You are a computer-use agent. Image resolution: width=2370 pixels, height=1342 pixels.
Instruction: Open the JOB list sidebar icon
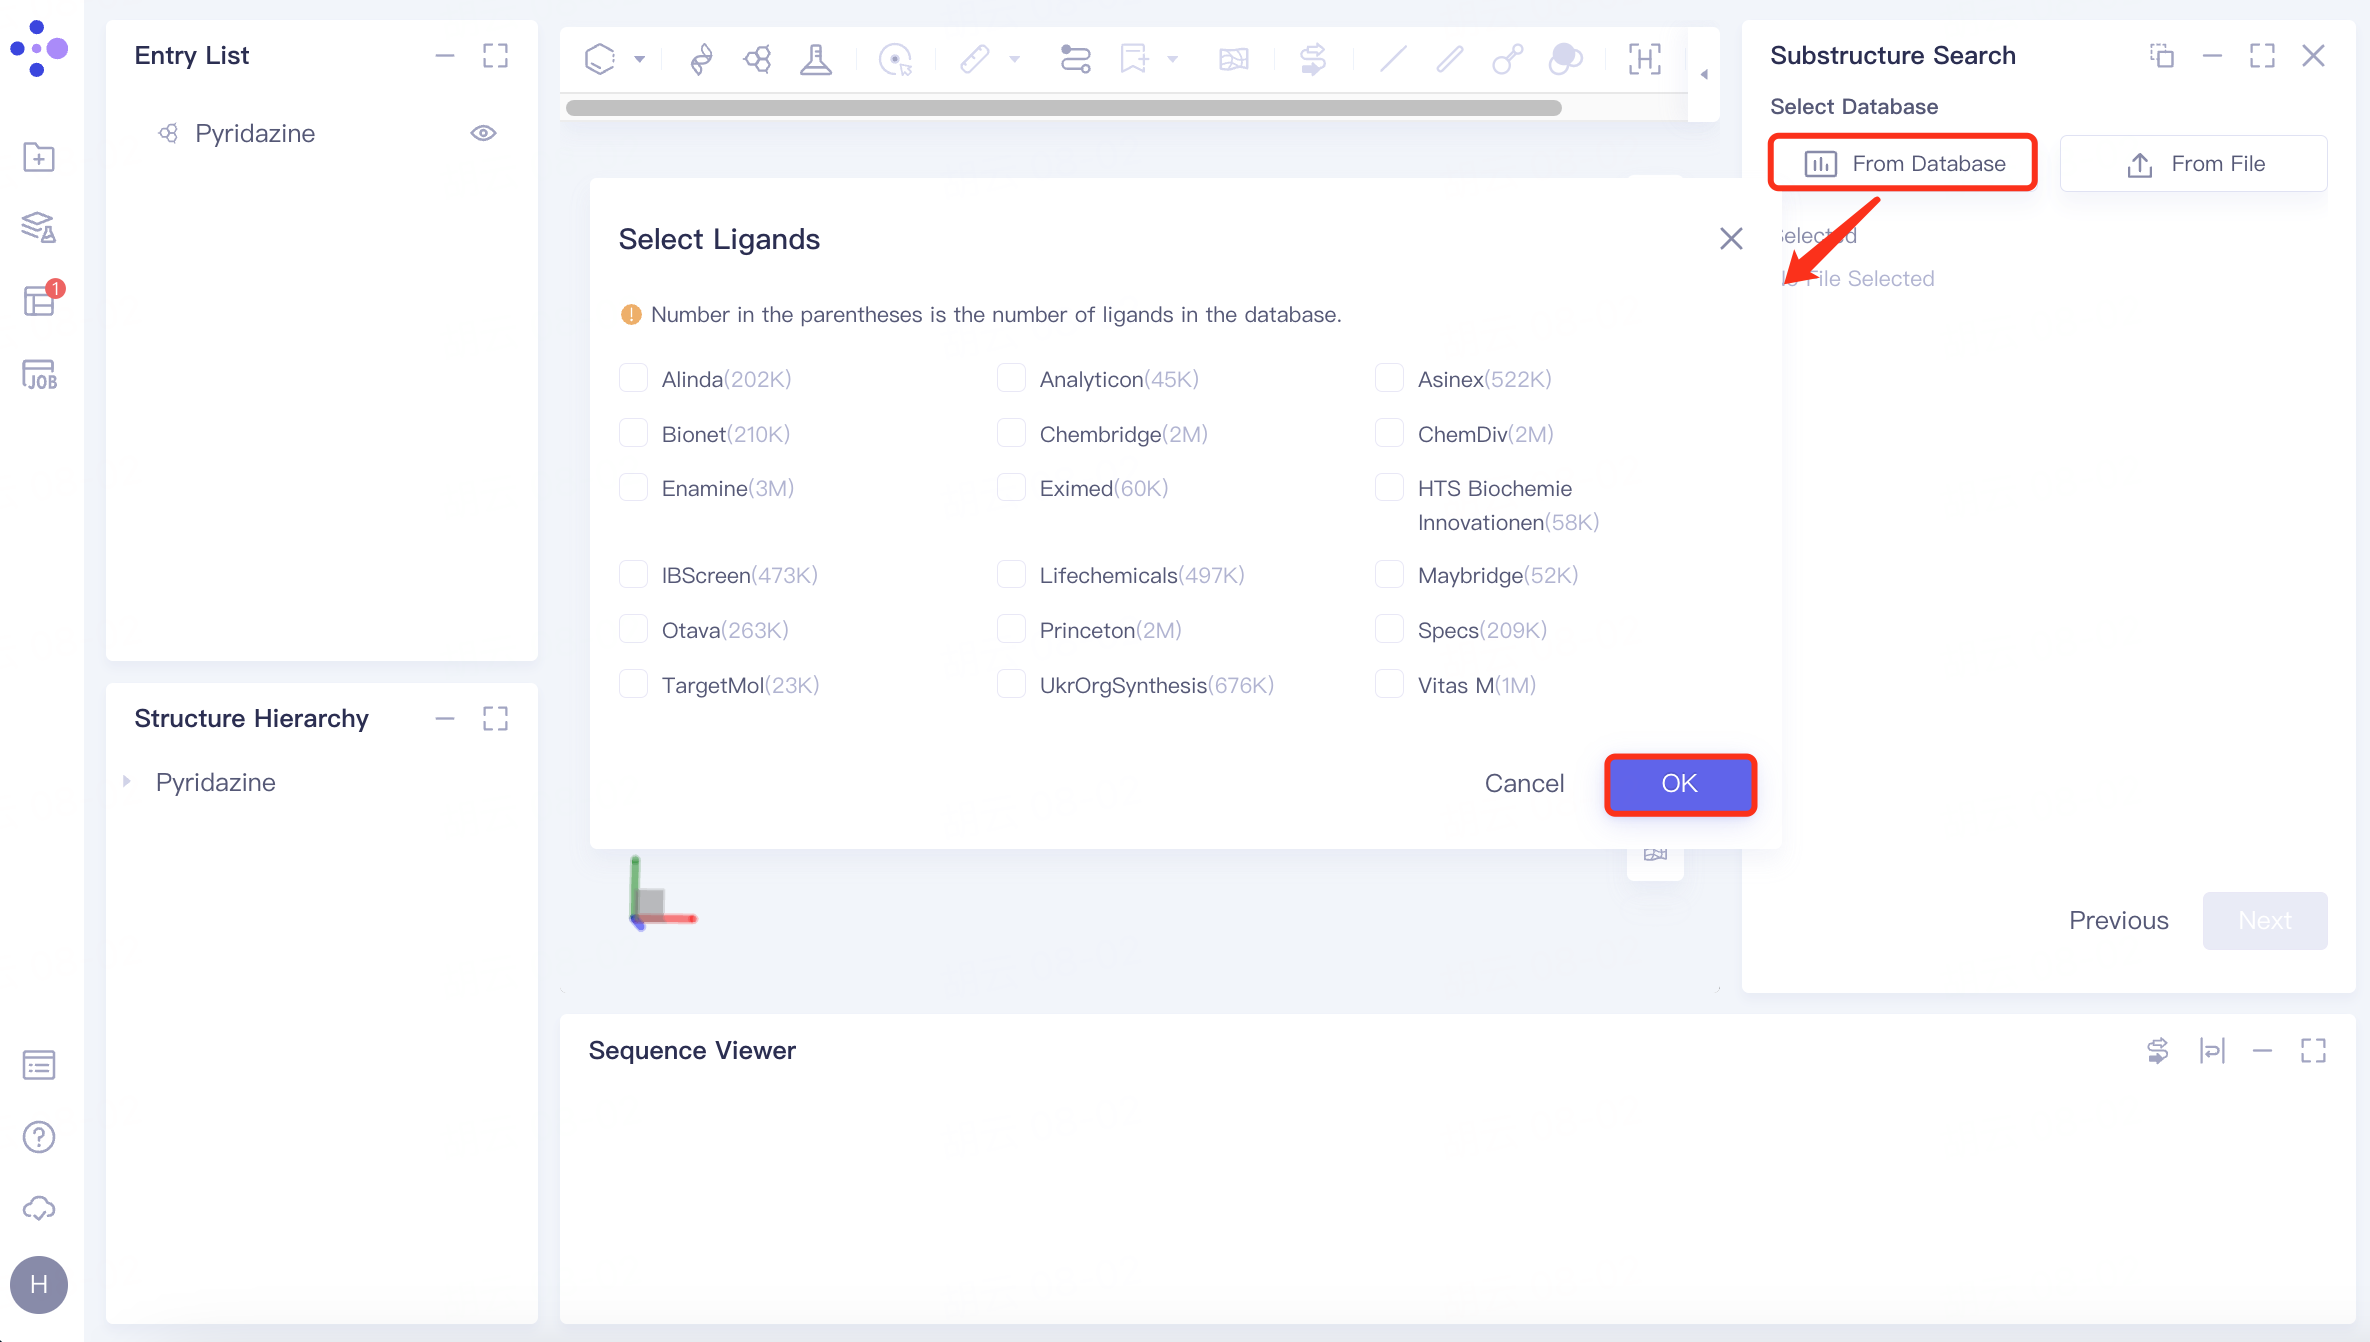tap(40, 375)
